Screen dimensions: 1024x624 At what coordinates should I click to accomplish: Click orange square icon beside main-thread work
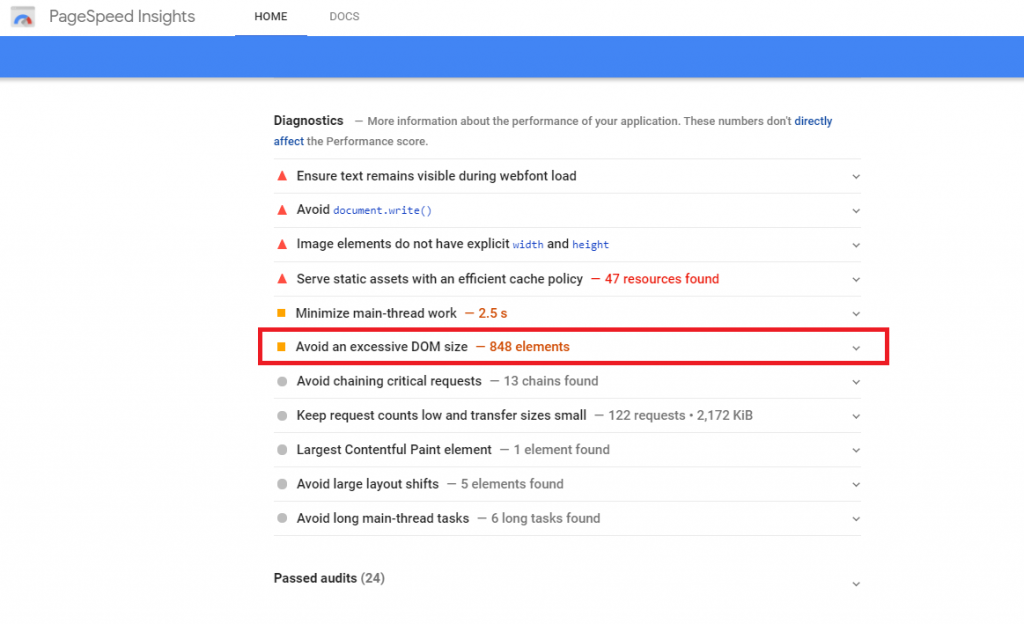282,313
